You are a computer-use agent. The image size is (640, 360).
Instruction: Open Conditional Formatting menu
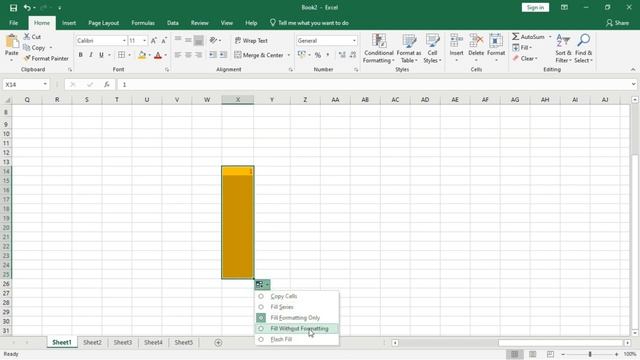click(379, 49)
